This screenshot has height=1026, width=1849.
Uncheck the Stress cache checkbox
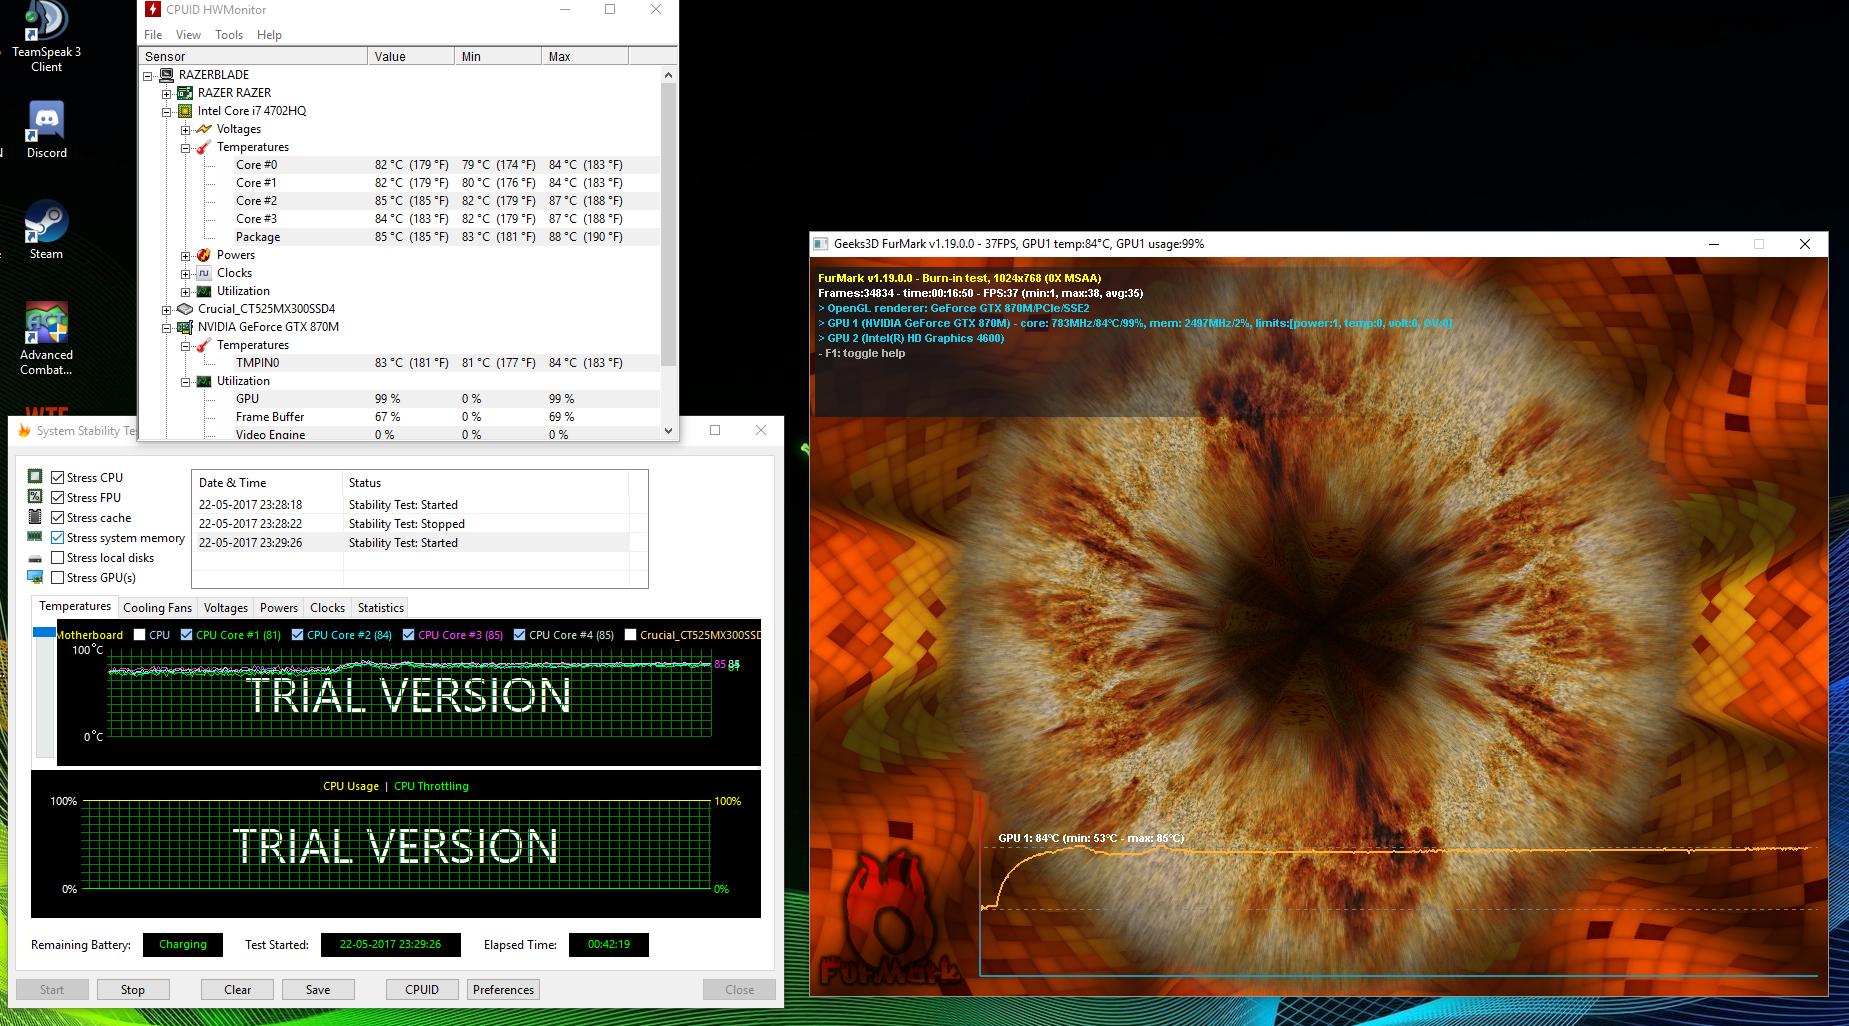click(x=58, y=518)
